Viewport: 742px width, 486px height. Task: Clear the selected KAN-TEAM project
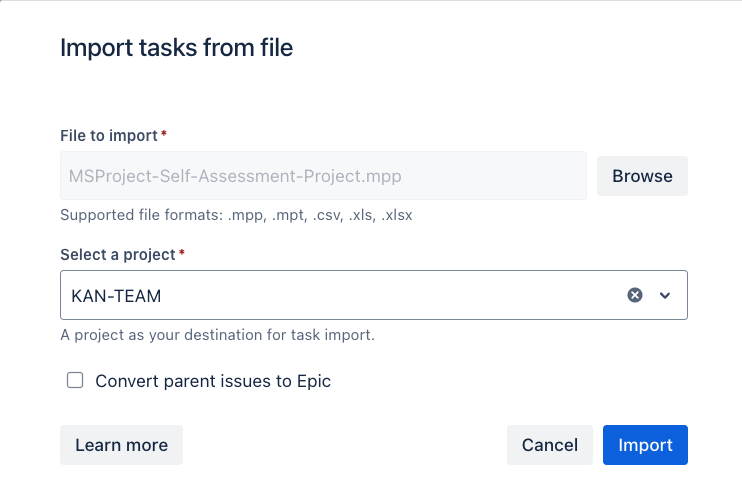pyautogui.click(x=635, y=295)
